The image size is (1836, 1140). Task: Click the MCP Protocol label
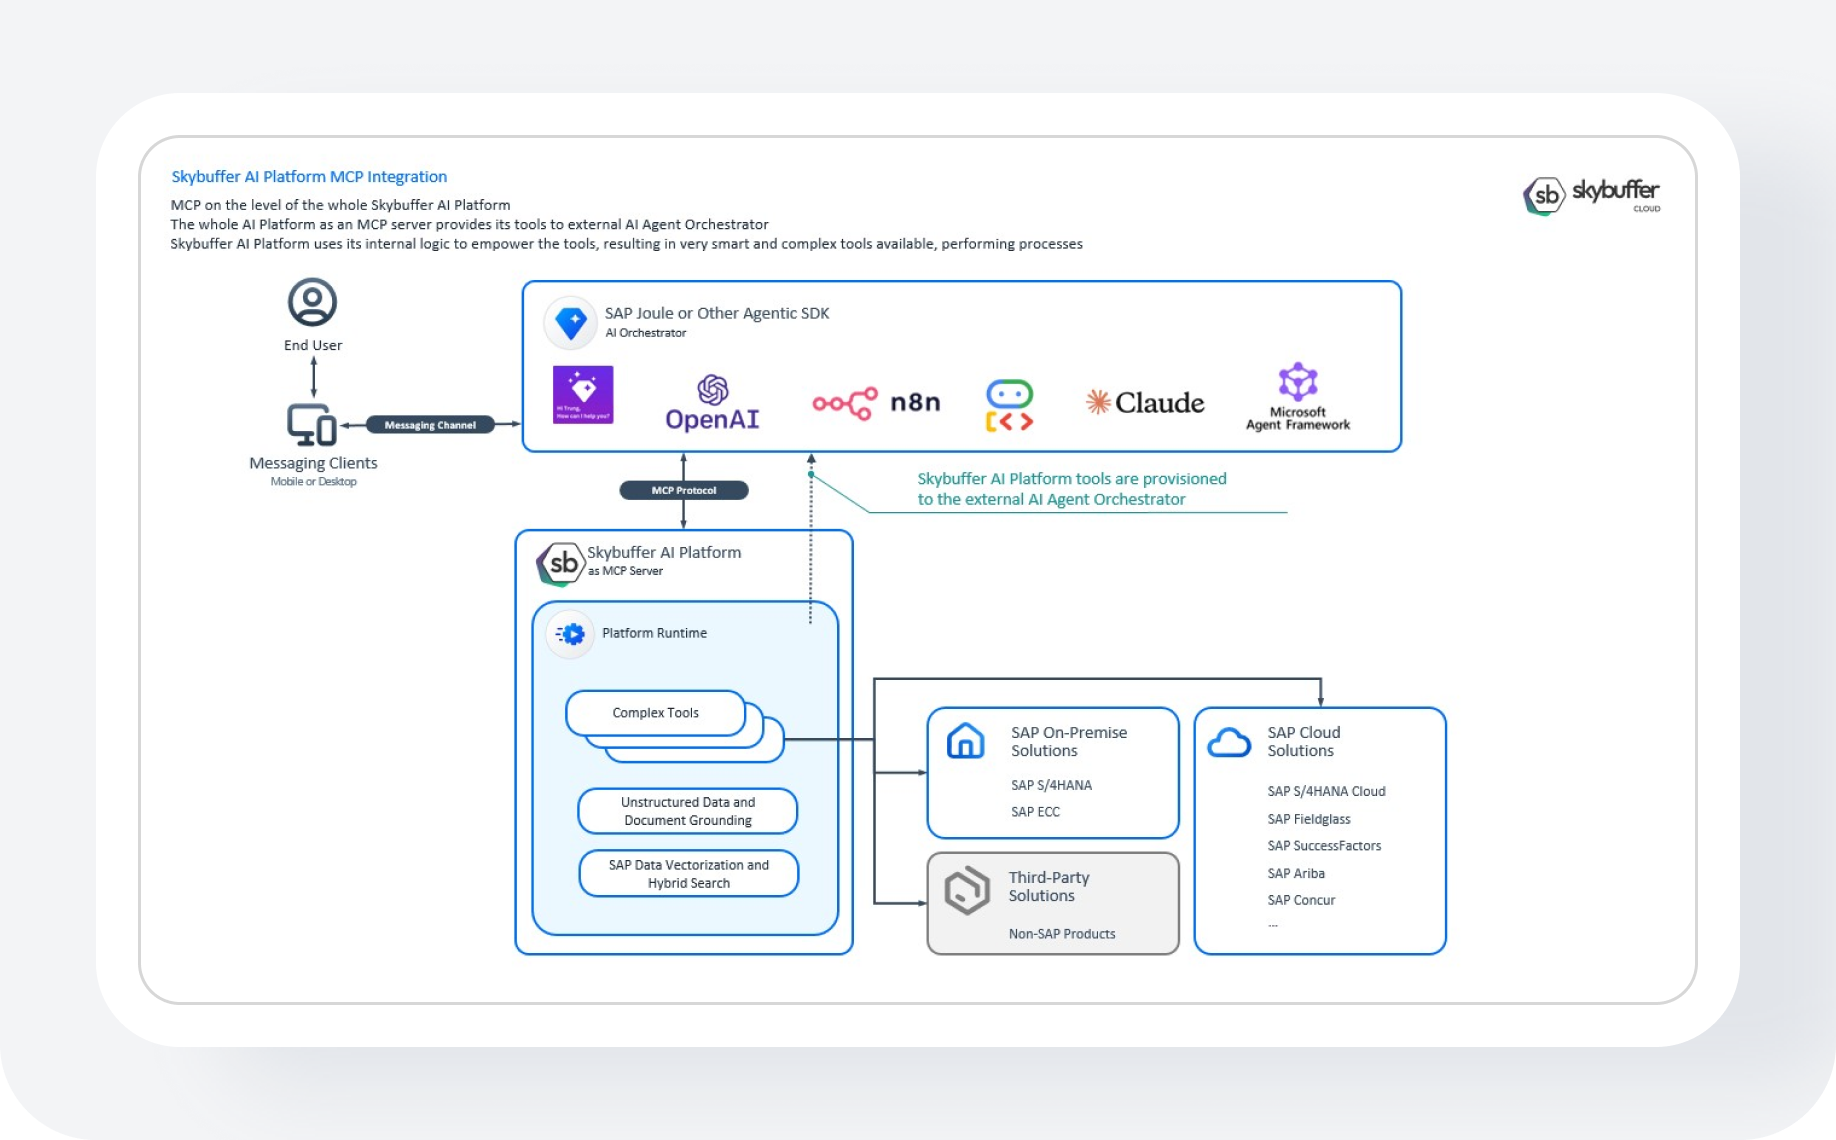tap(684, 490)
